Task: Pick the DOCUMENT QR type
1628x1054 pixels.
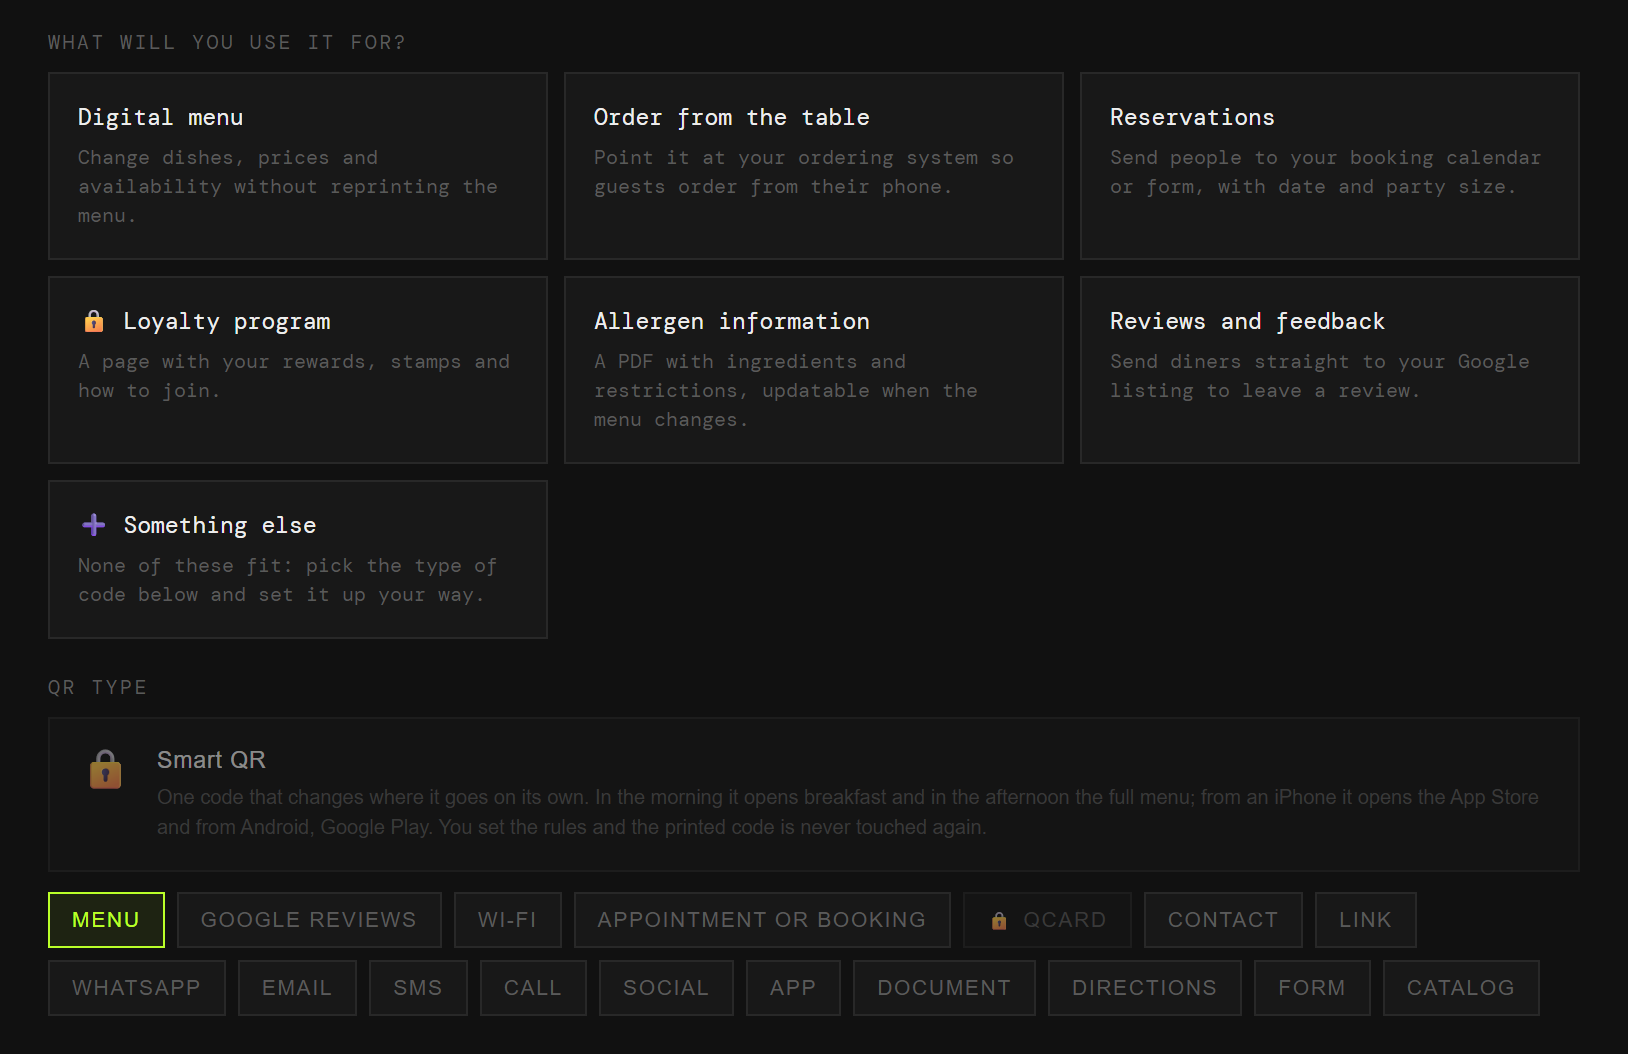Action: [944, 988]
